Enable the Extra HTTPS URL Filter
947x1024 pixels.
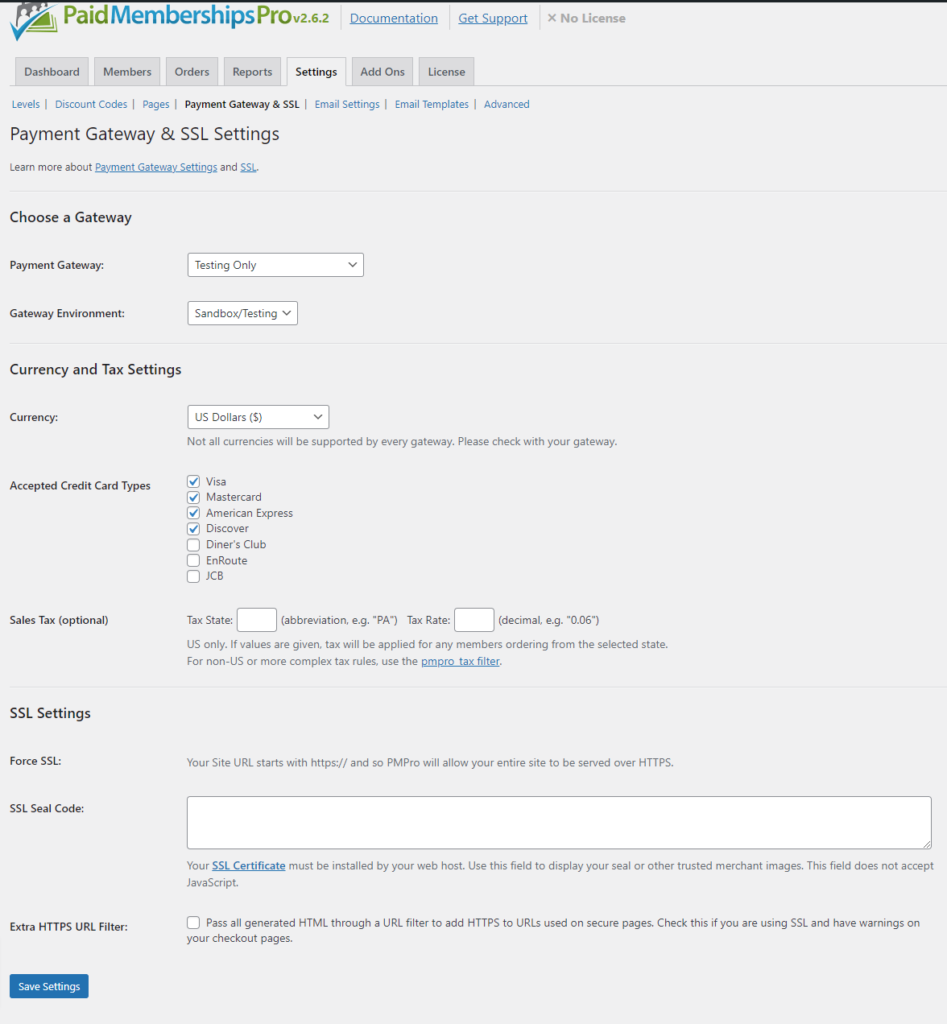click(193, 922)
